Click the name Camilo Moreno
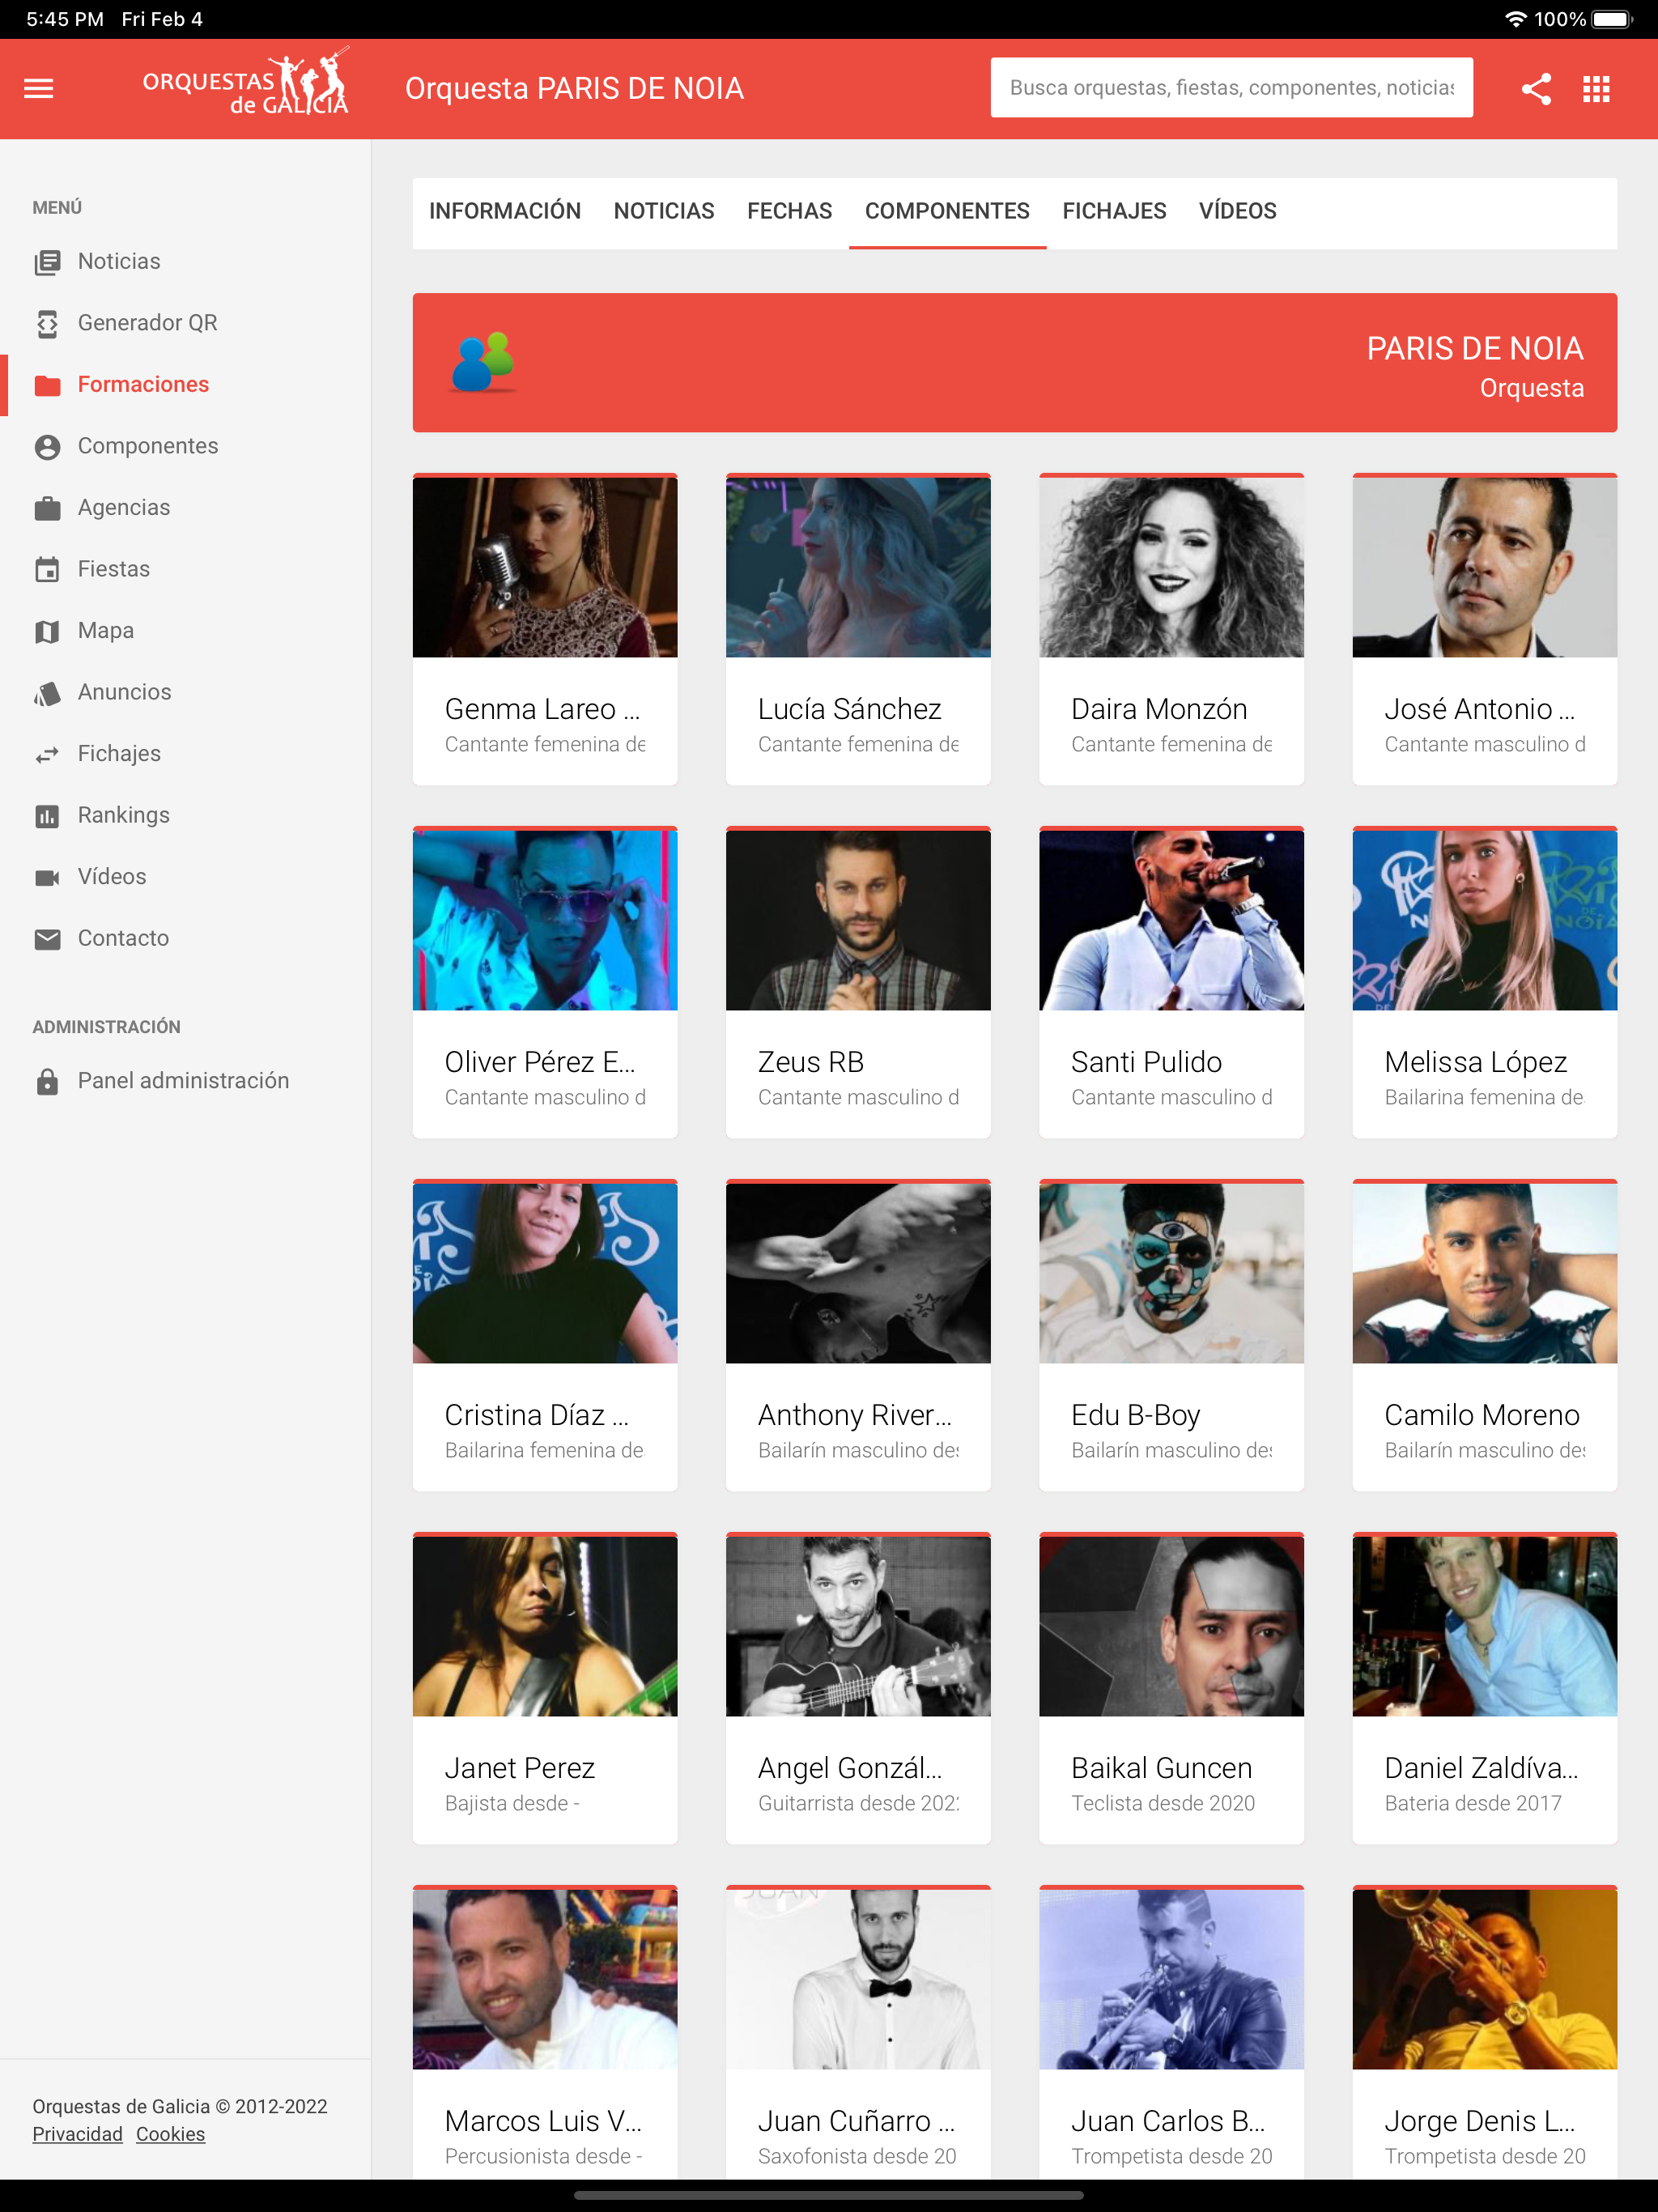 point(1482,1415)
